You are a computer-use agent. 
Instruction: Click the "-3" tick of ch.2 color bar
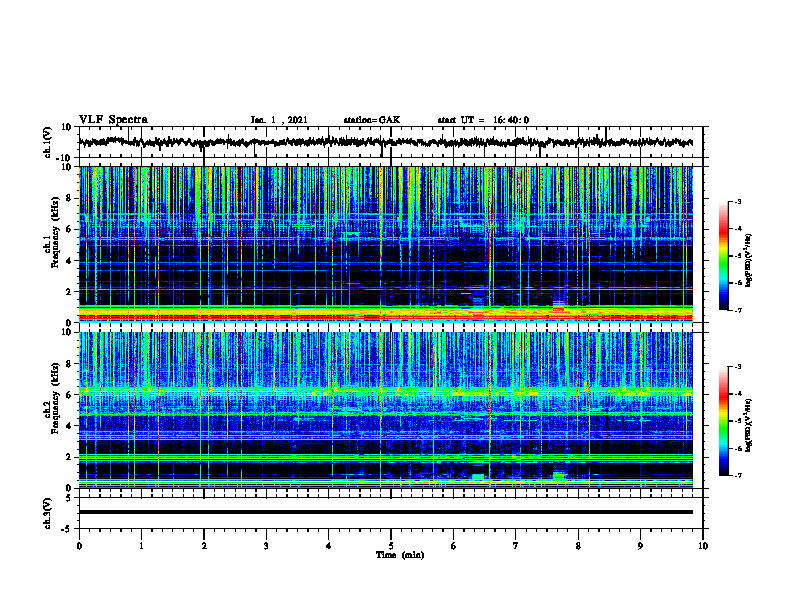tap(738, 367)
